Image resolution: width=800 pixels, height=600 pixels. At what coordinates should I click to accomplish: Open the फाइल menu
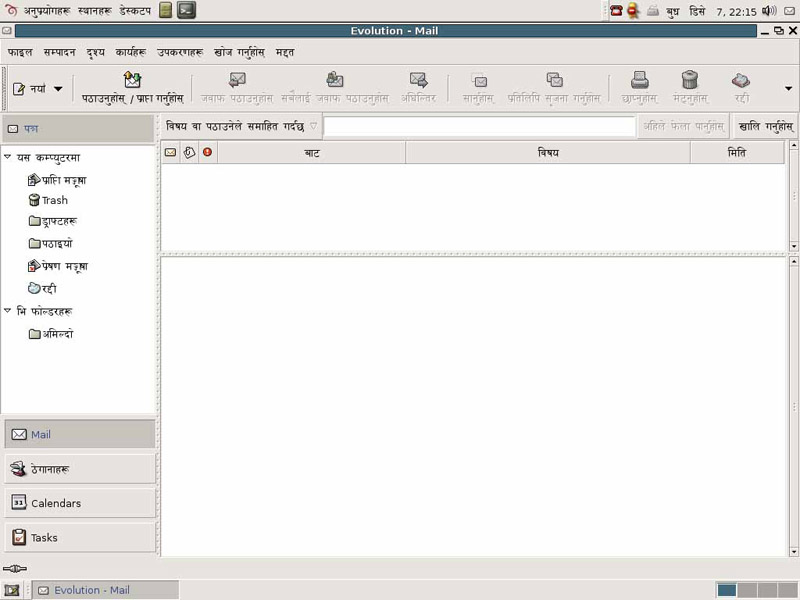[x=20, y=51]
